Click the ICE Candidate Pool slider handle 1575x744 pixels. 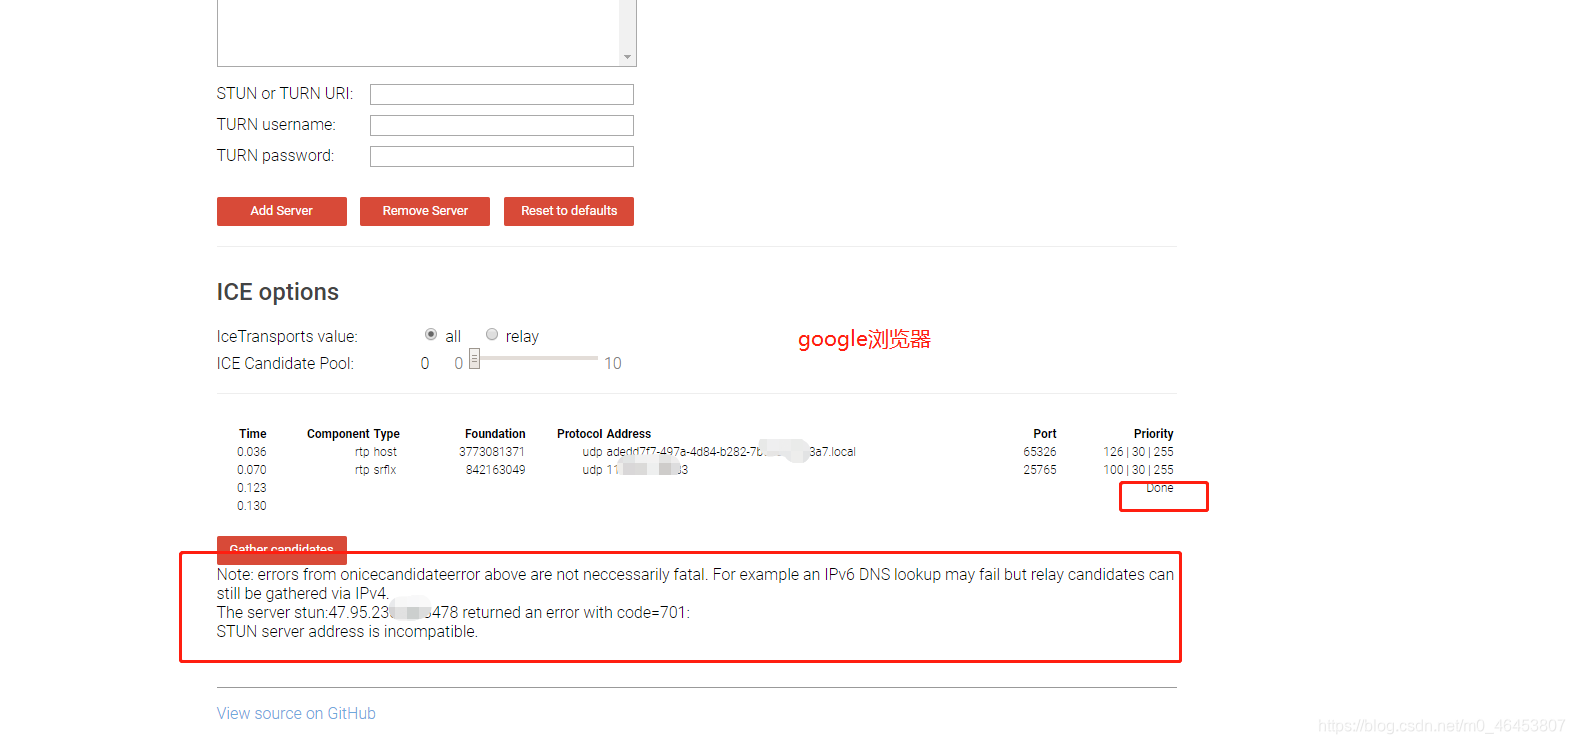pyautogui.click(x=475, y=359)
